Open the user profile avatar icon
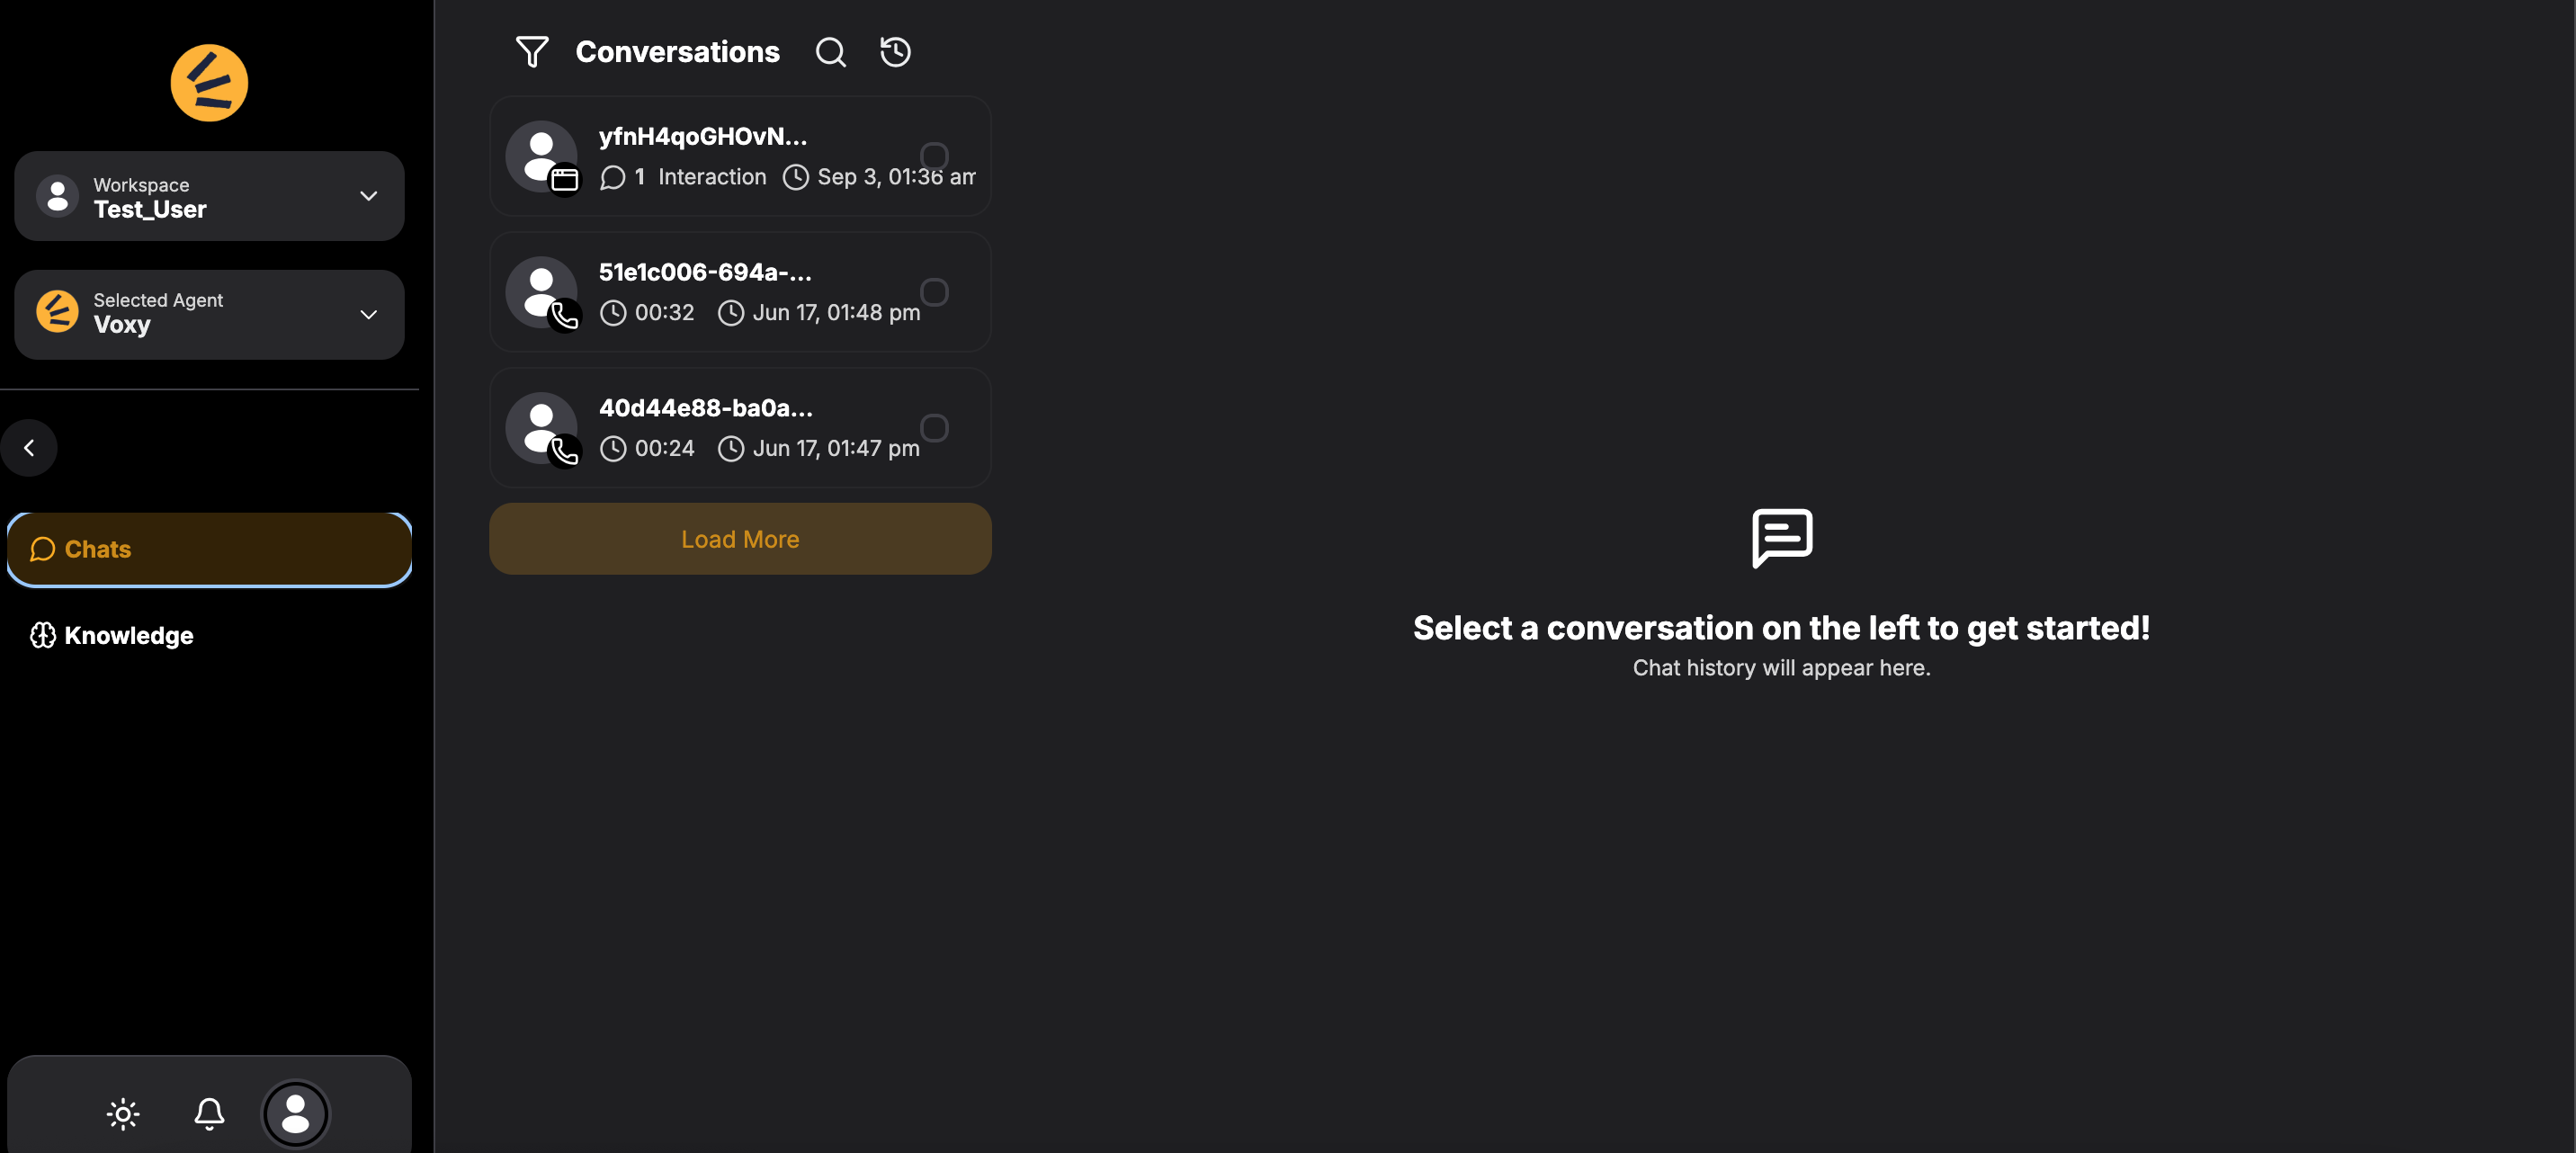Image resolution: width=2576 pixels, height=1153 pixels. click(295, 1113)
